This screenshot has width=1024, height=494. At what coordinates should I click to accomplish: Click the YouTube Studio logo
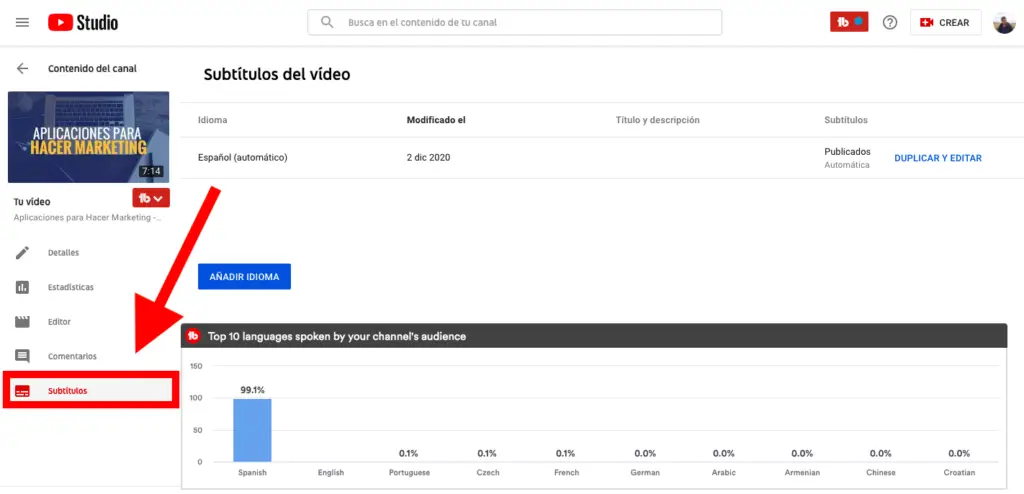point(83,22)
